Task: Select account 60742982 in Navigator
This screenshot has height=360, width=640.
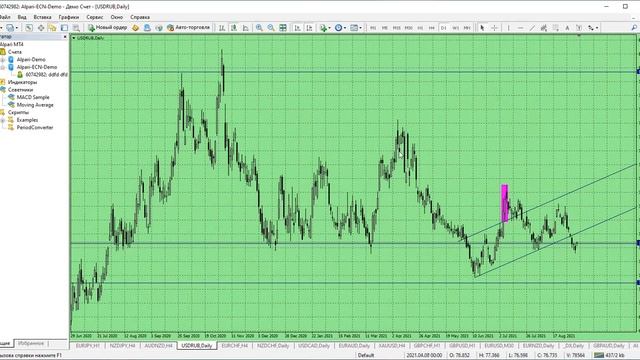Action: pyautogui.click(x=46, y=75)
